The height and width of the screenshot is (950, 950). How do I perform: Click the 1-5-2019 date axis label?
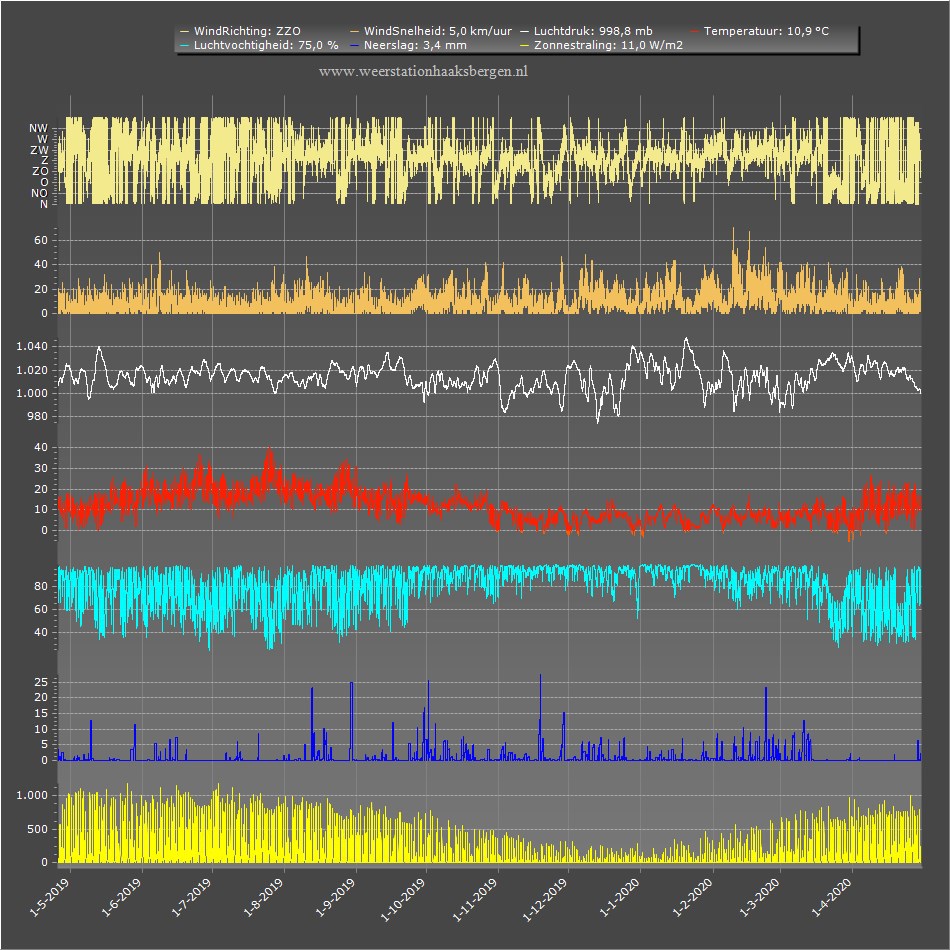(x=50, y=897)
